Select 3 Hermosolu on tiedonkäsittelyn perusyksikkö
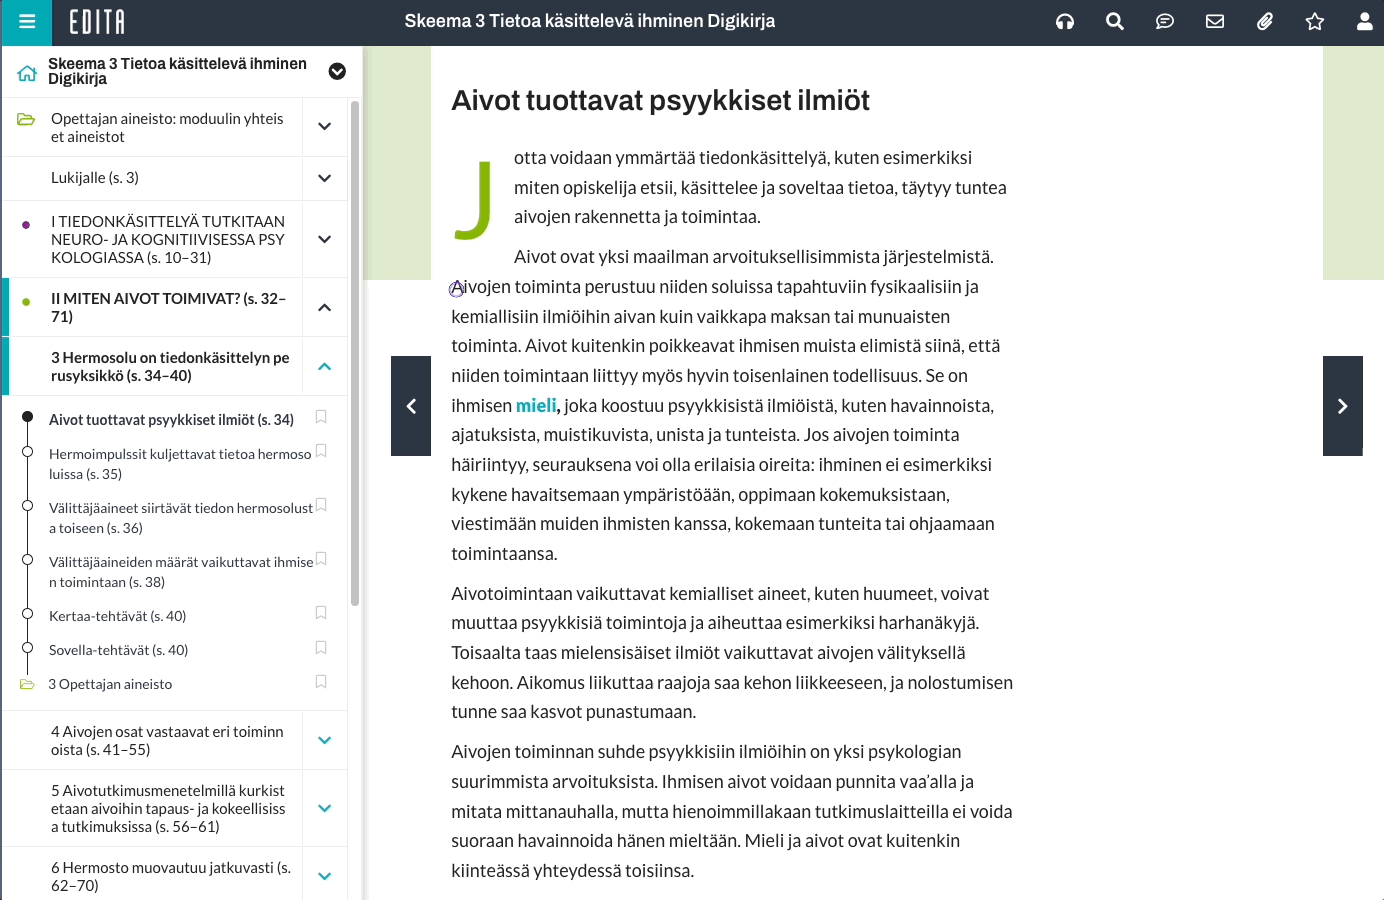Image resolution: width=1384 pixels, height=900 pixels. 170,367
